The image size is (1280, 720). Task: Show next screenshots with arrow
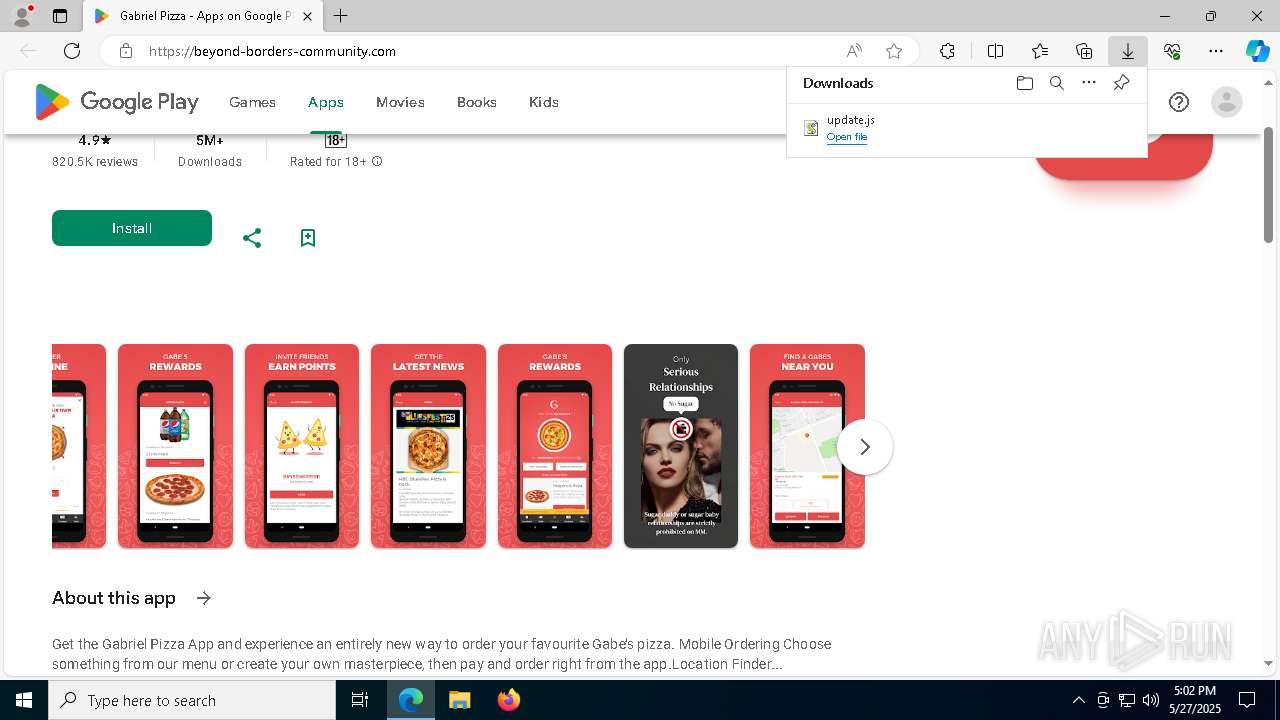click(x=865, y=447)
